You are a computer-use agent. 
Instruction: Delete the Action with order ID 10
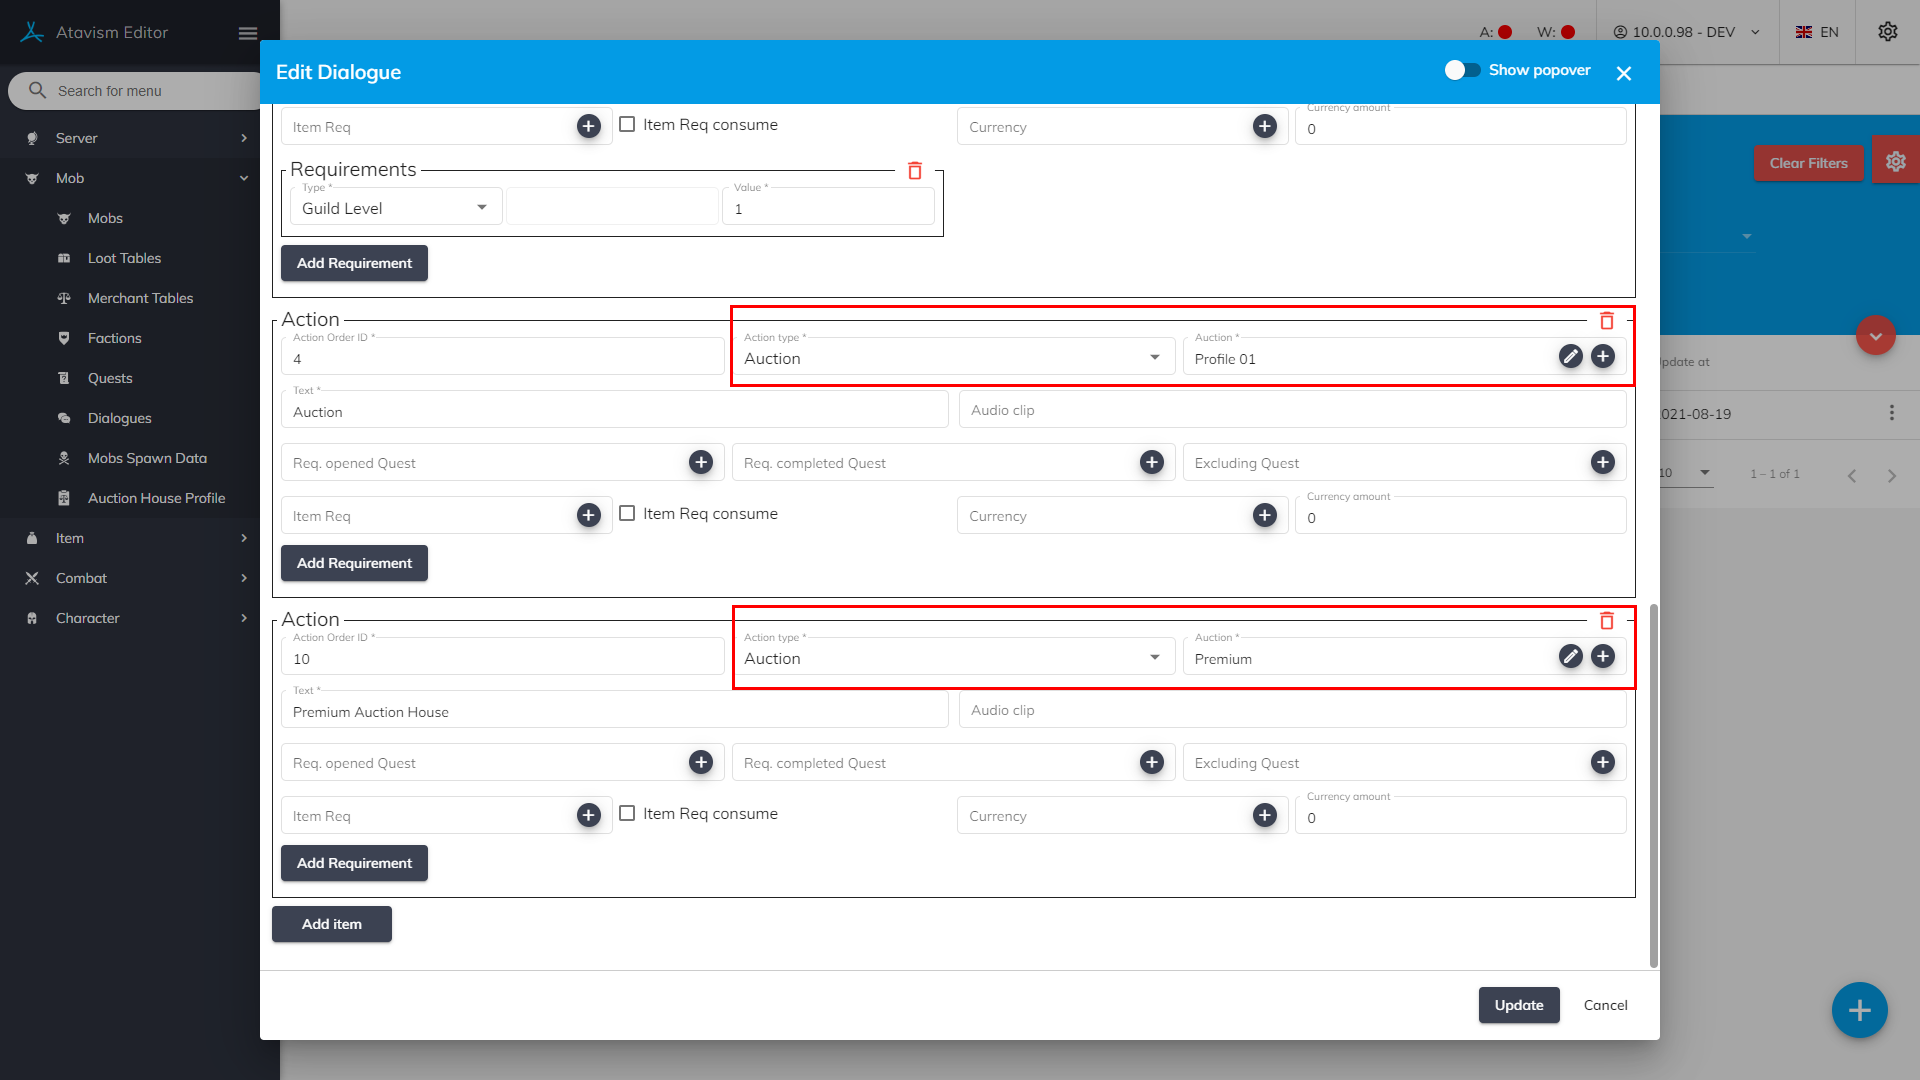point(1606,621)
